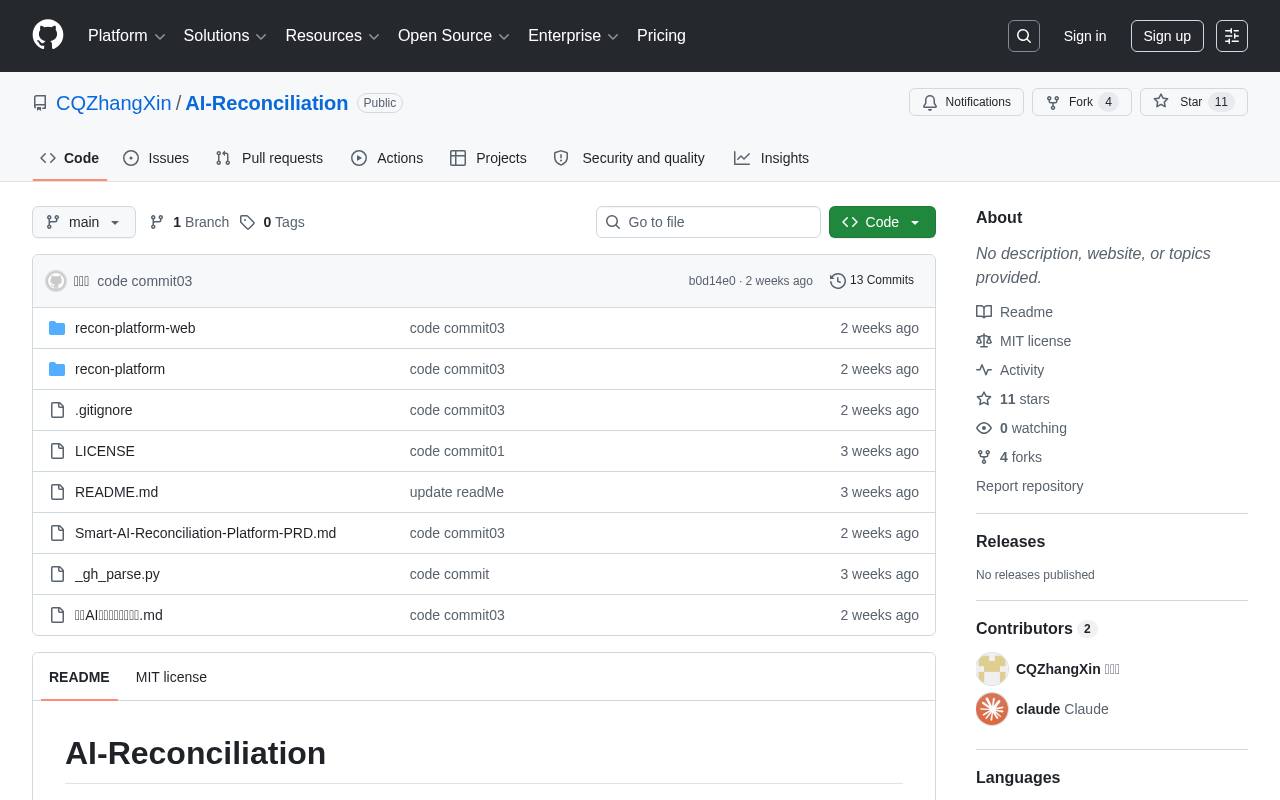Click the .gitignore file icon
This screenshot has height=800, width=1280.
pos(57,410)
